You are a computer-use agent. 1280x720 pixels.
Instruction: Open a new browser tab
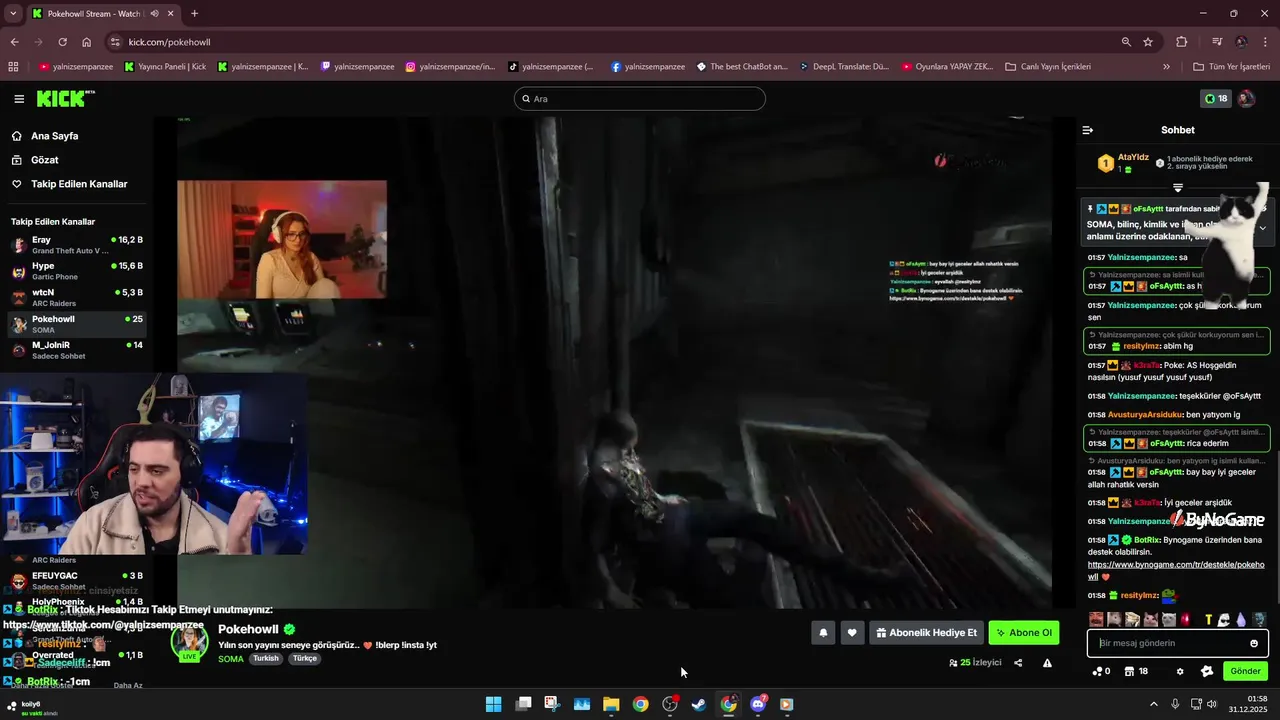tap(194, 14)
